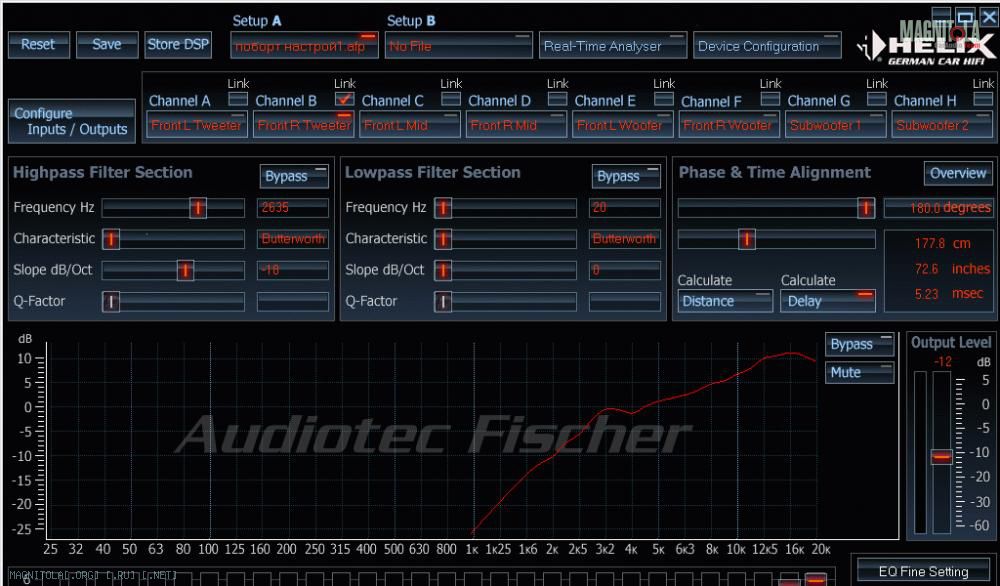
Task: Open the Setup B 'No File' selector
Action: (x=459, y=46)
